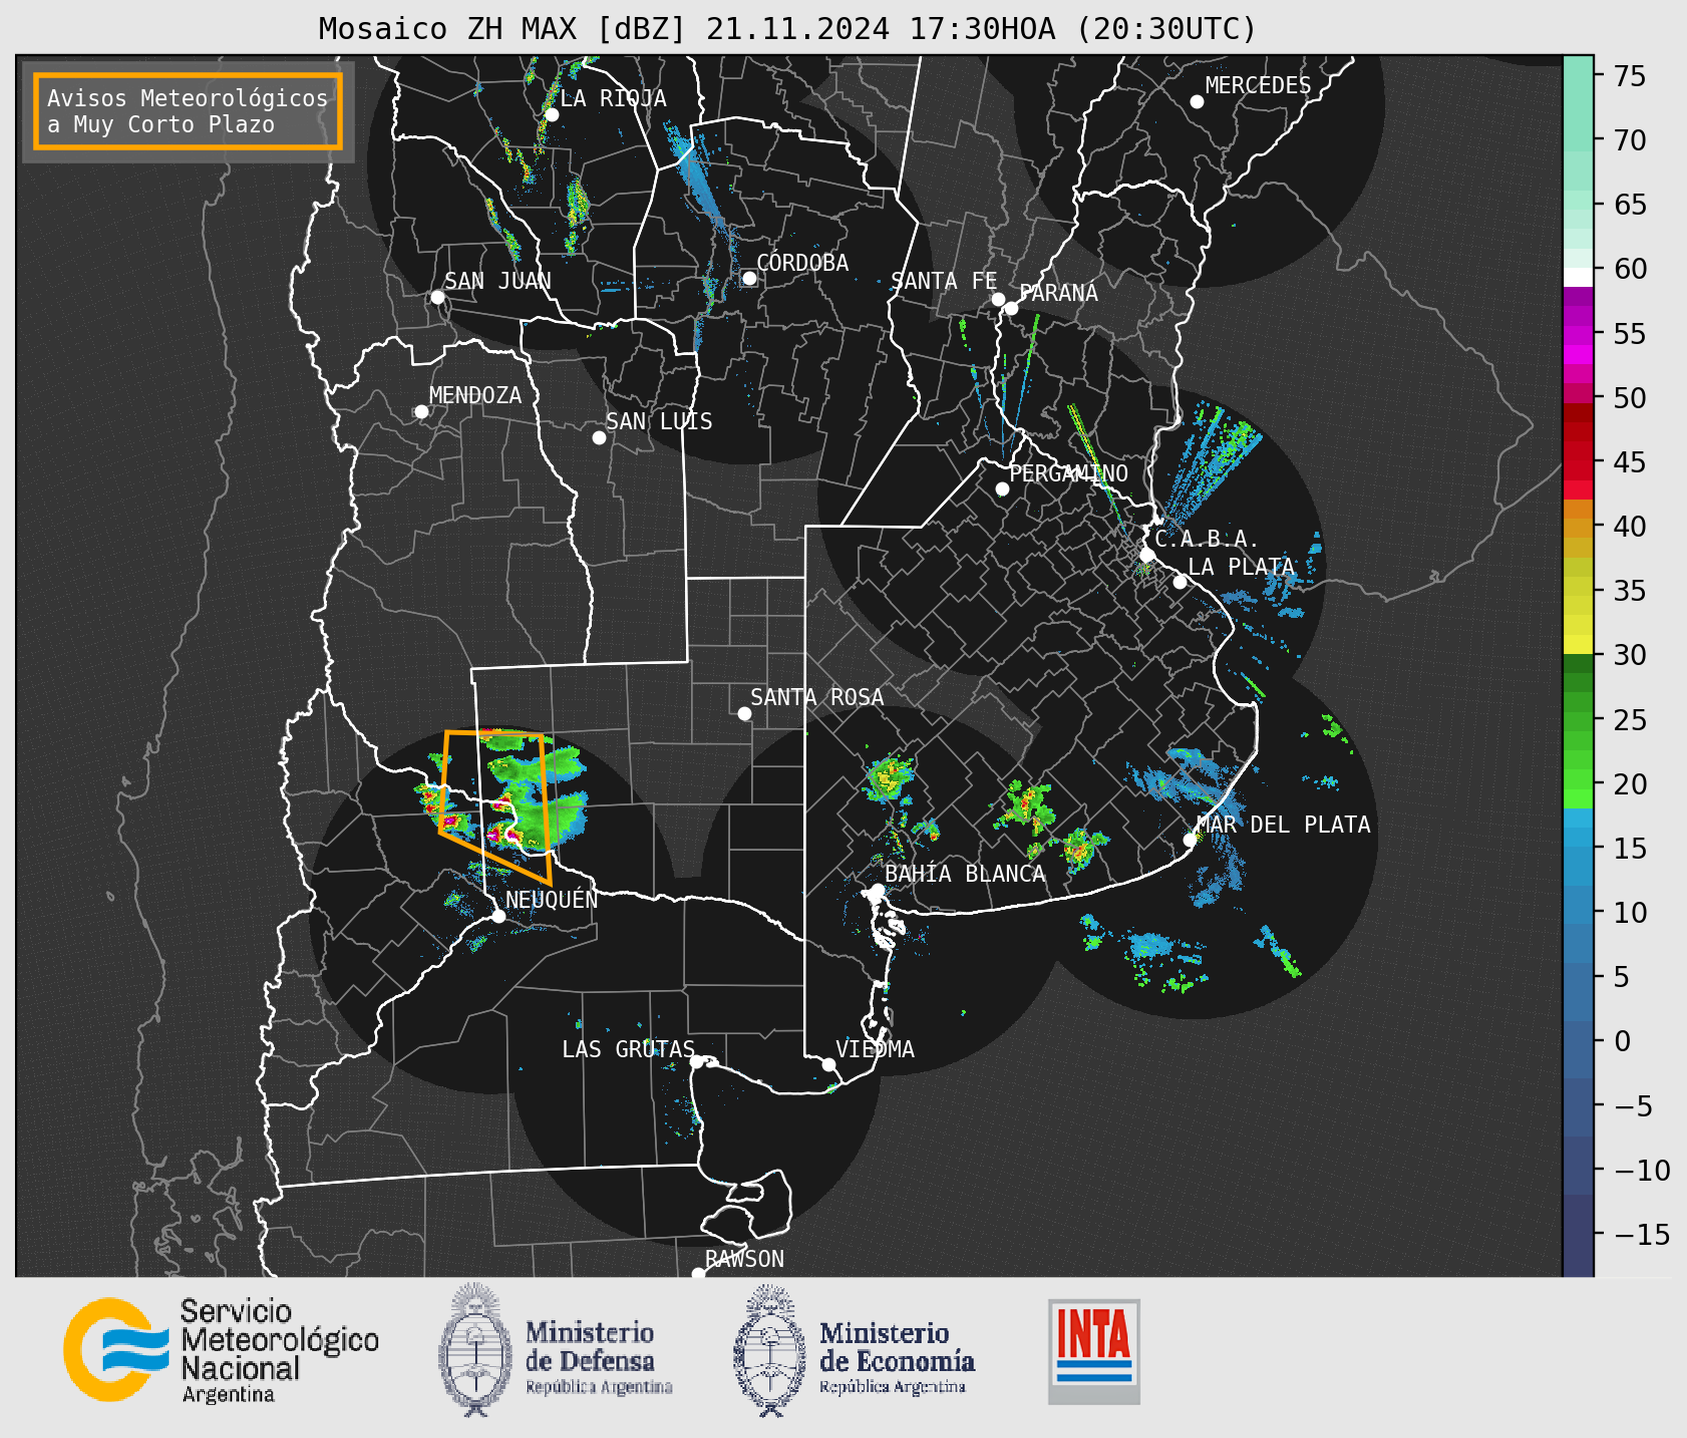Screen dimensions: 1687x1438
Task: Click the PARANÁ city marker dot
Action: (x=1012, y=308)
